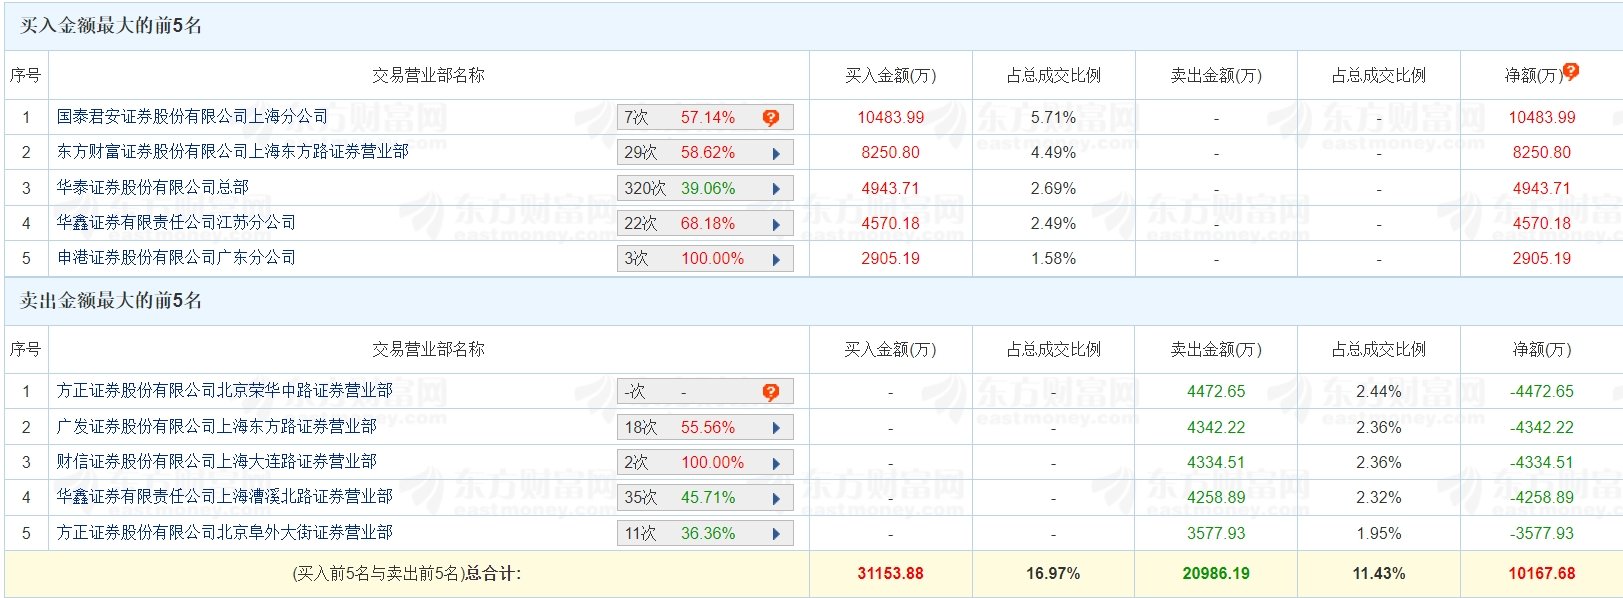
Task: Click the total share 11.43%
Action: click(1379, 574)
